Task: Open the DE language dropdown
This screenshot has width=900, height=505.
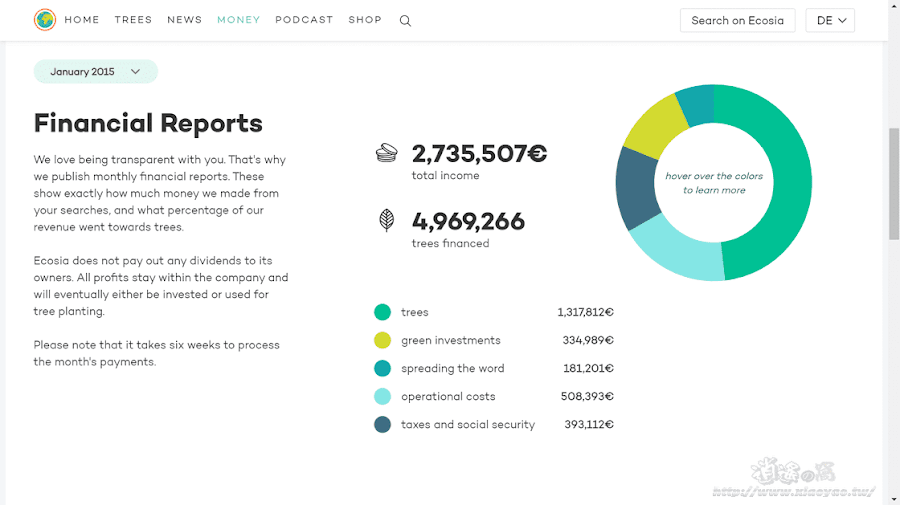Action: [830, 21]
